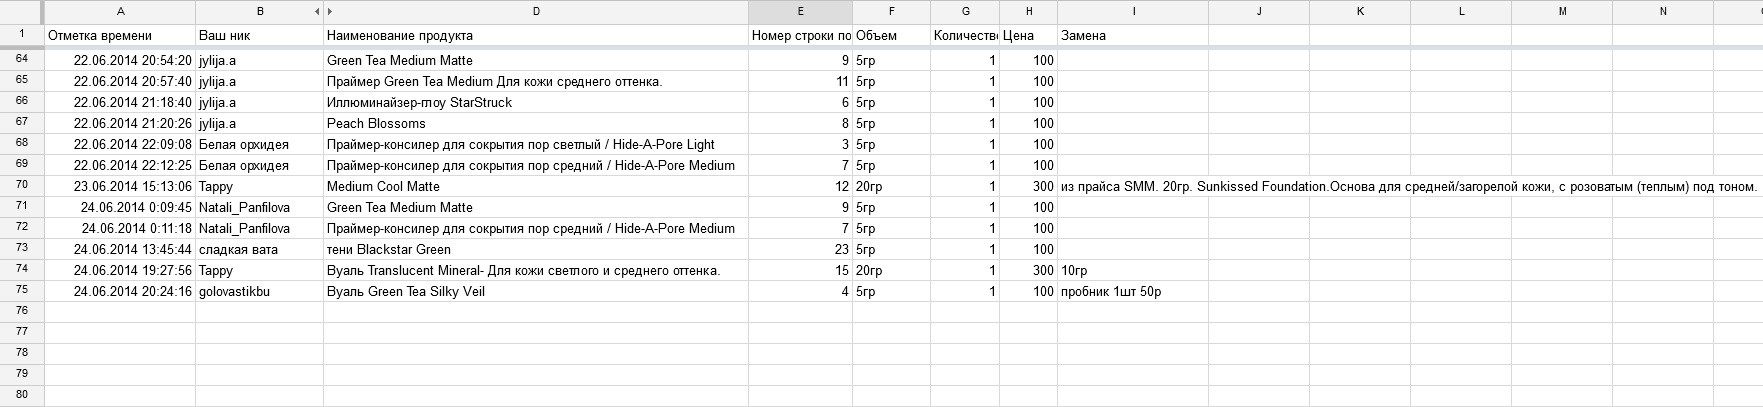Select price cell 300 in row 74
Image resolution: width=1763 pixels, height=407 pixels.
click(1029, 270)
